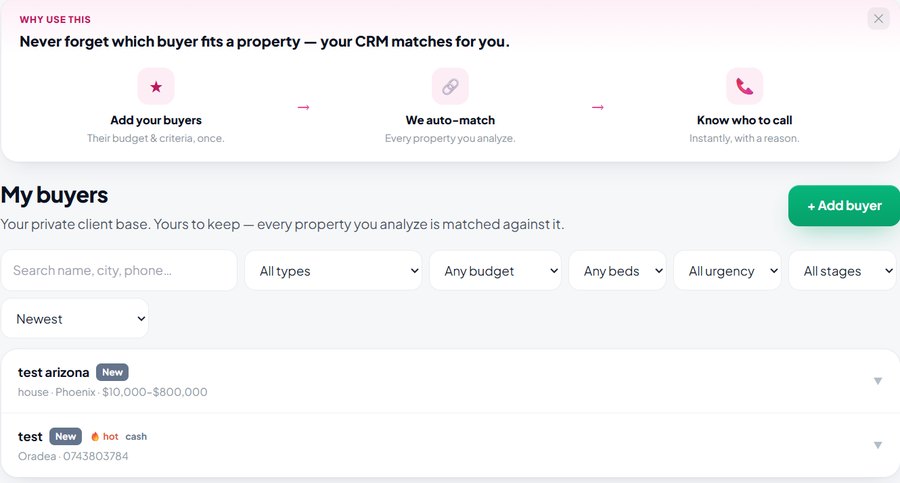Select the test arizona buyer name
900x483 pixels.
pos(53,373)
